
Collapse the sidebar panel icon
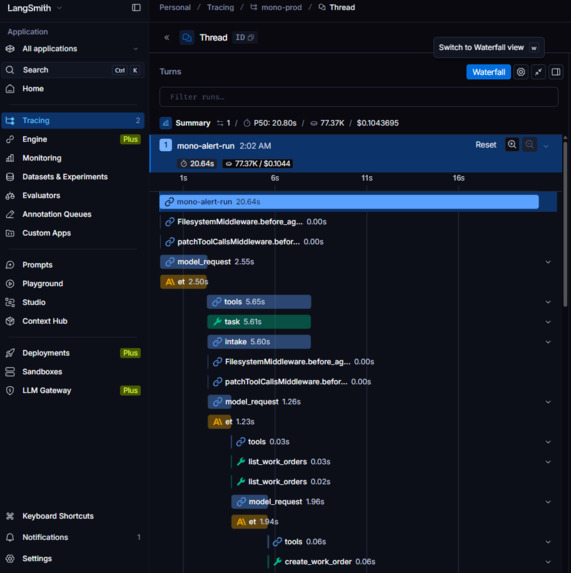(x=136, y=7)
